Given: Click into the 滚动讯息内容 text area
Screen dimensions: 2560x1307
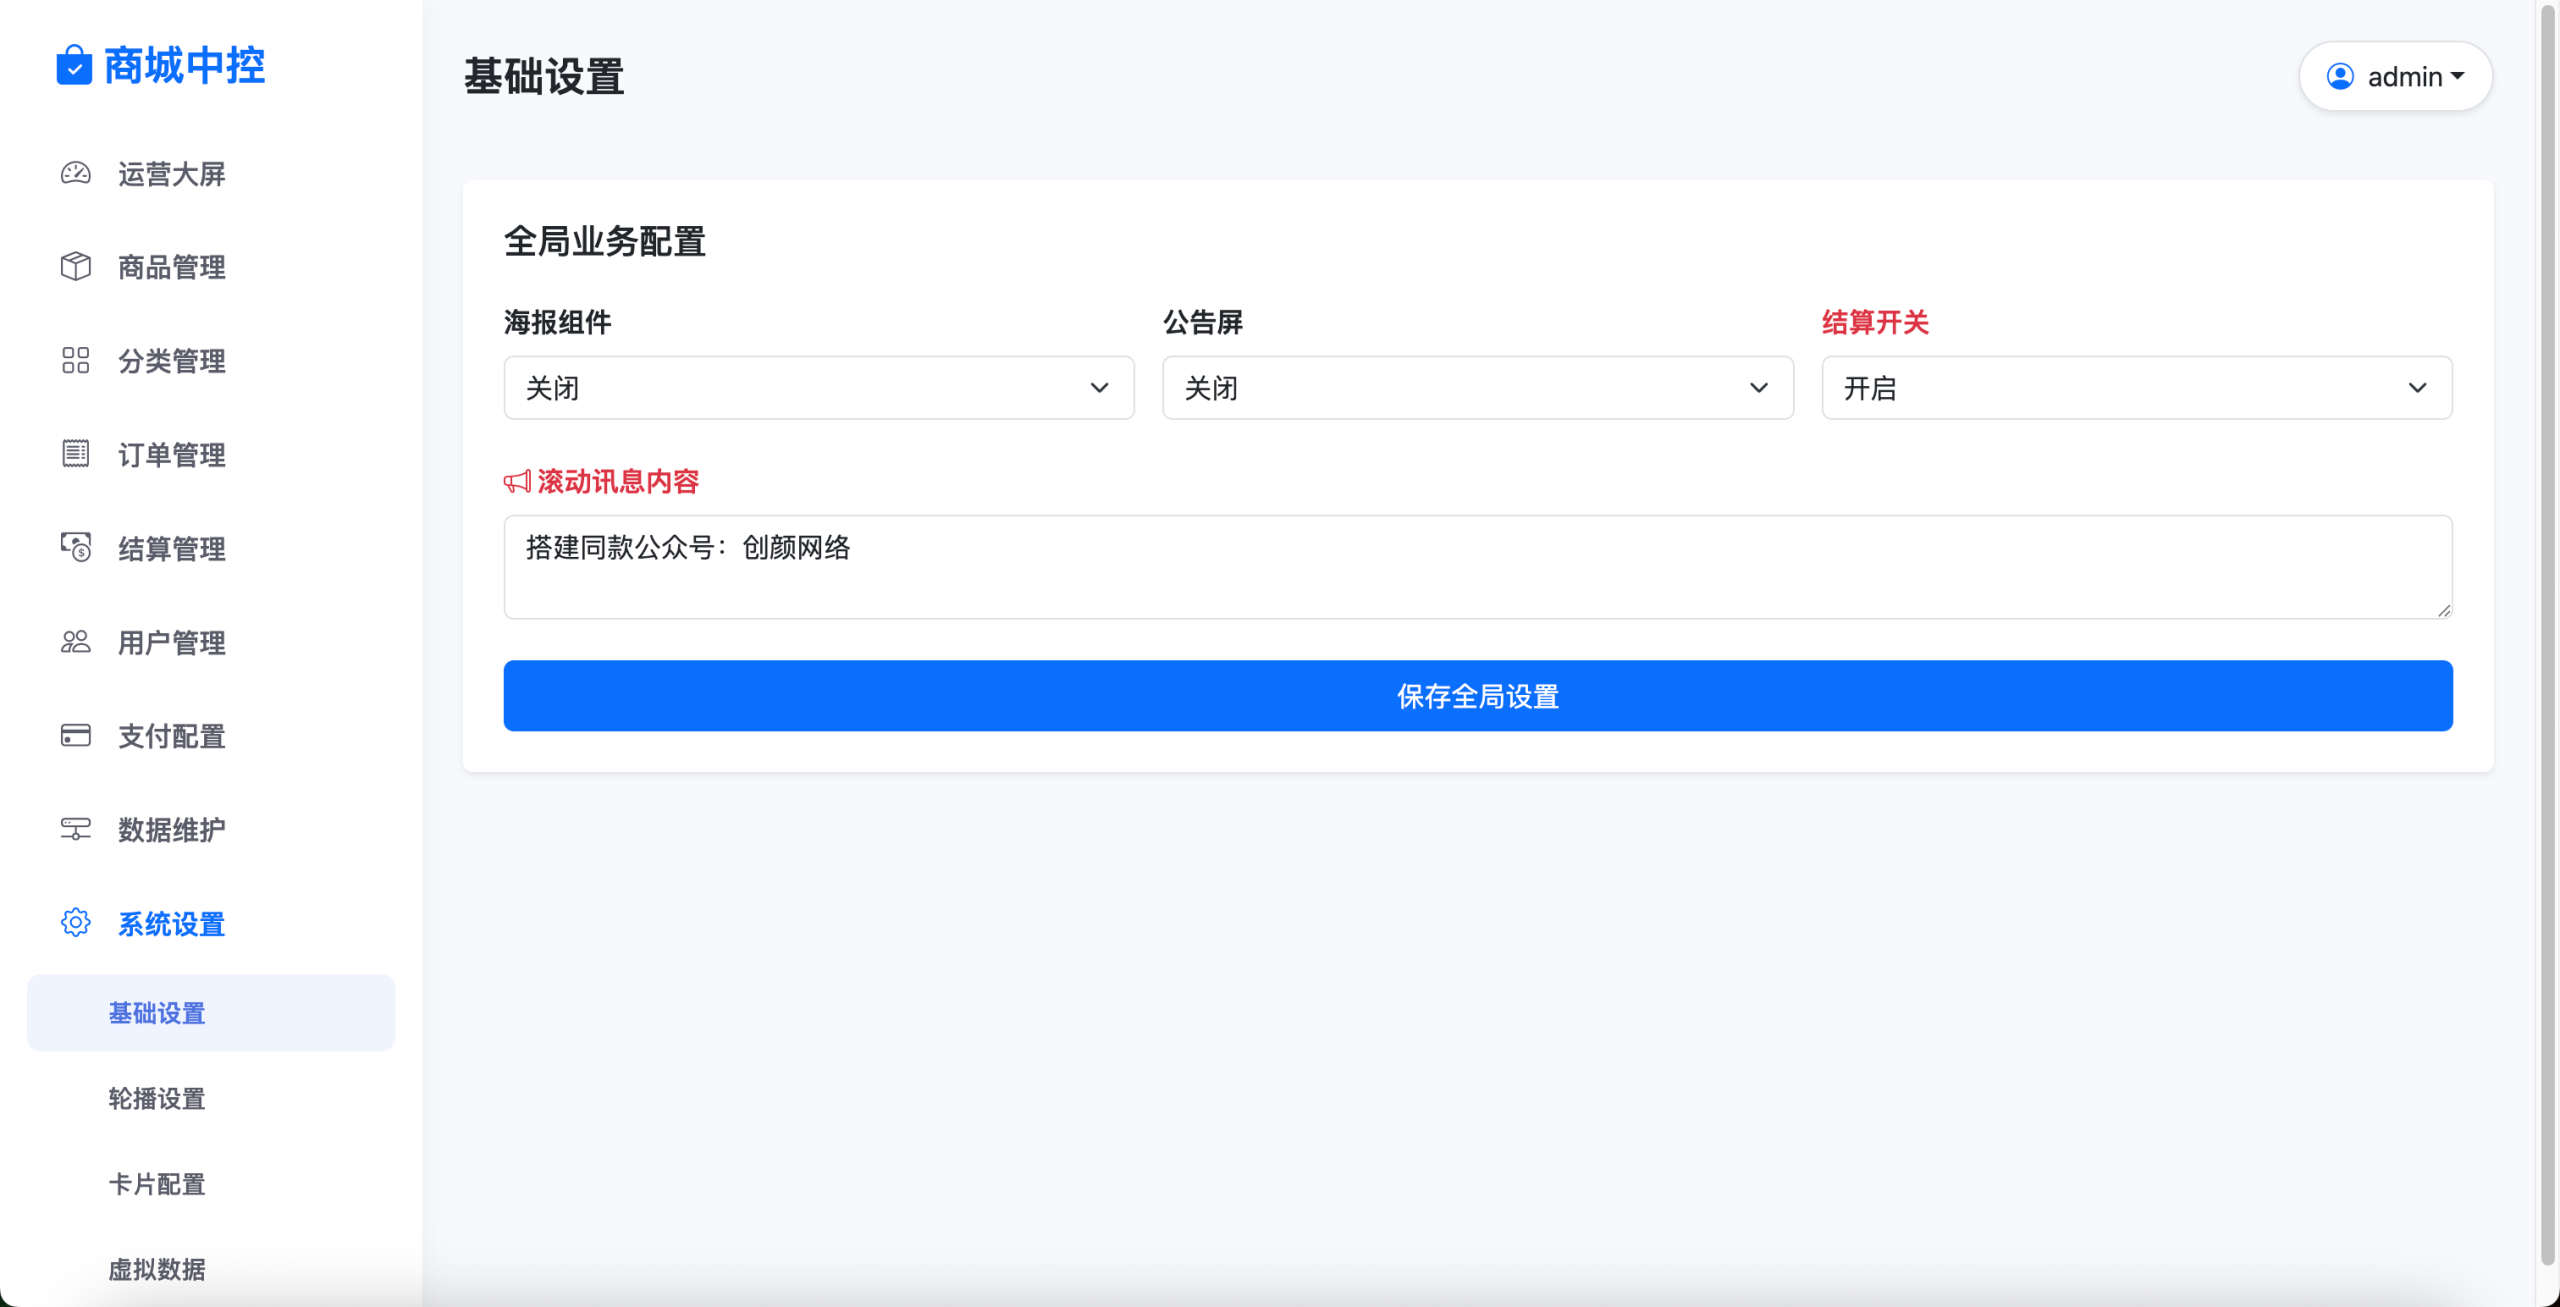Looking at the screenshot, I should [x=1477, y=567].
